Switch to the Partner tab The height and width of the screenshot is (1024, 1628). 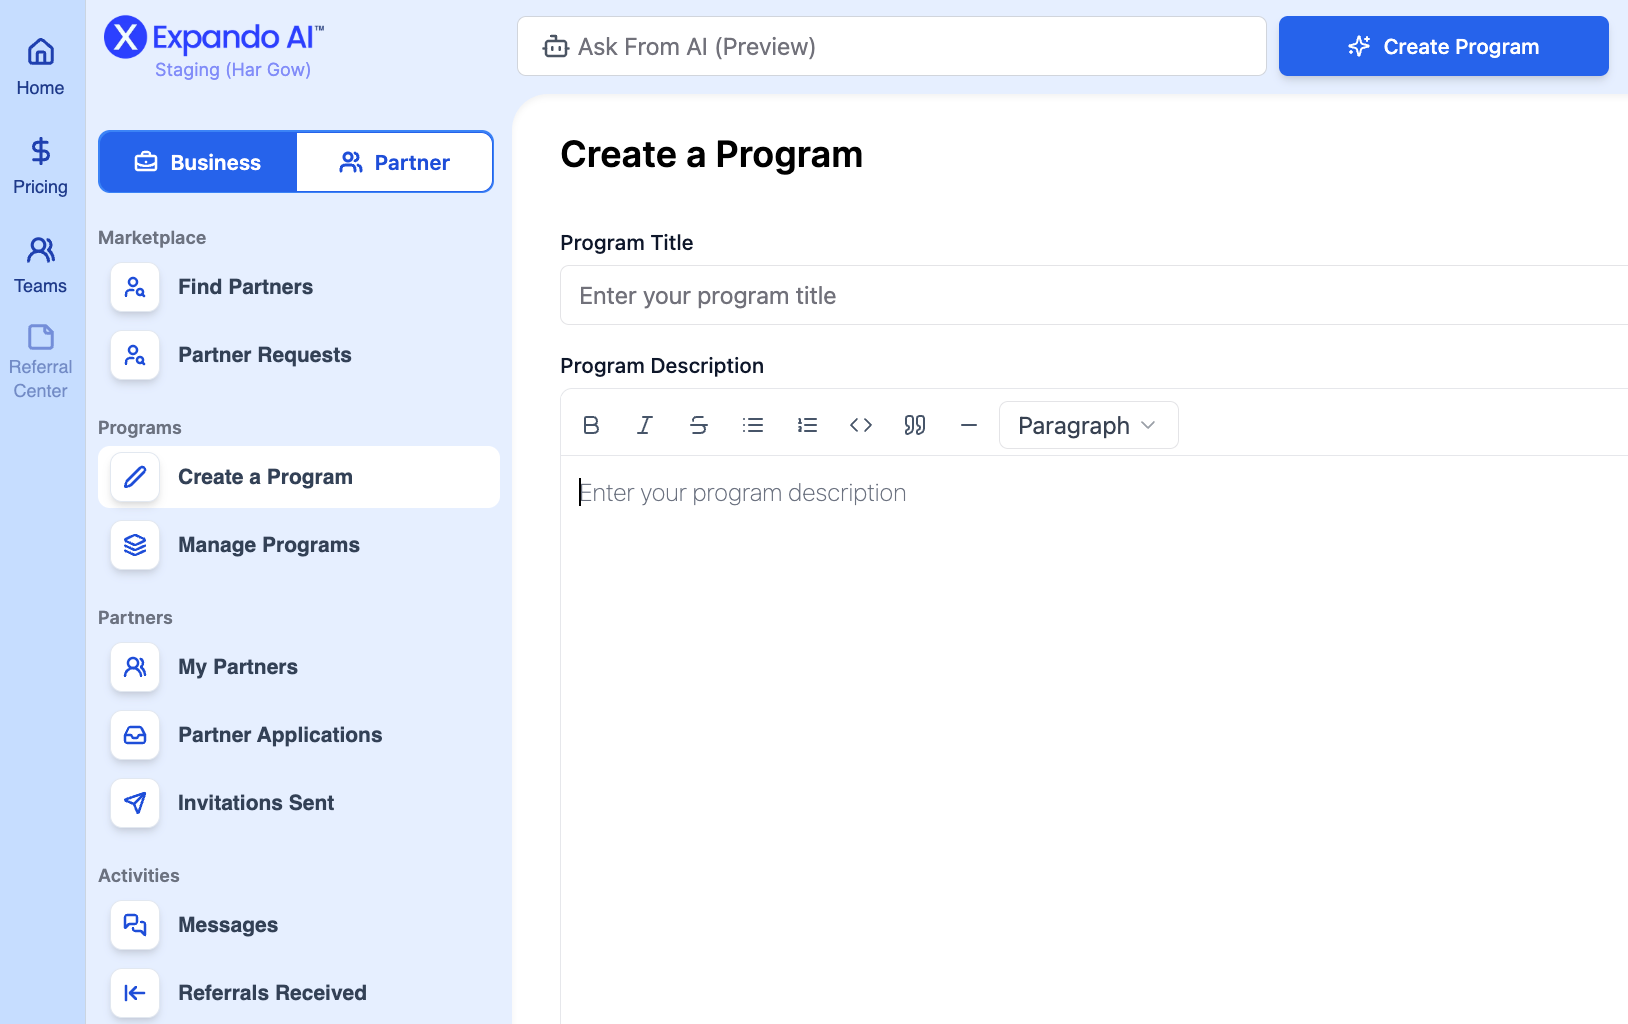[395, 162]
